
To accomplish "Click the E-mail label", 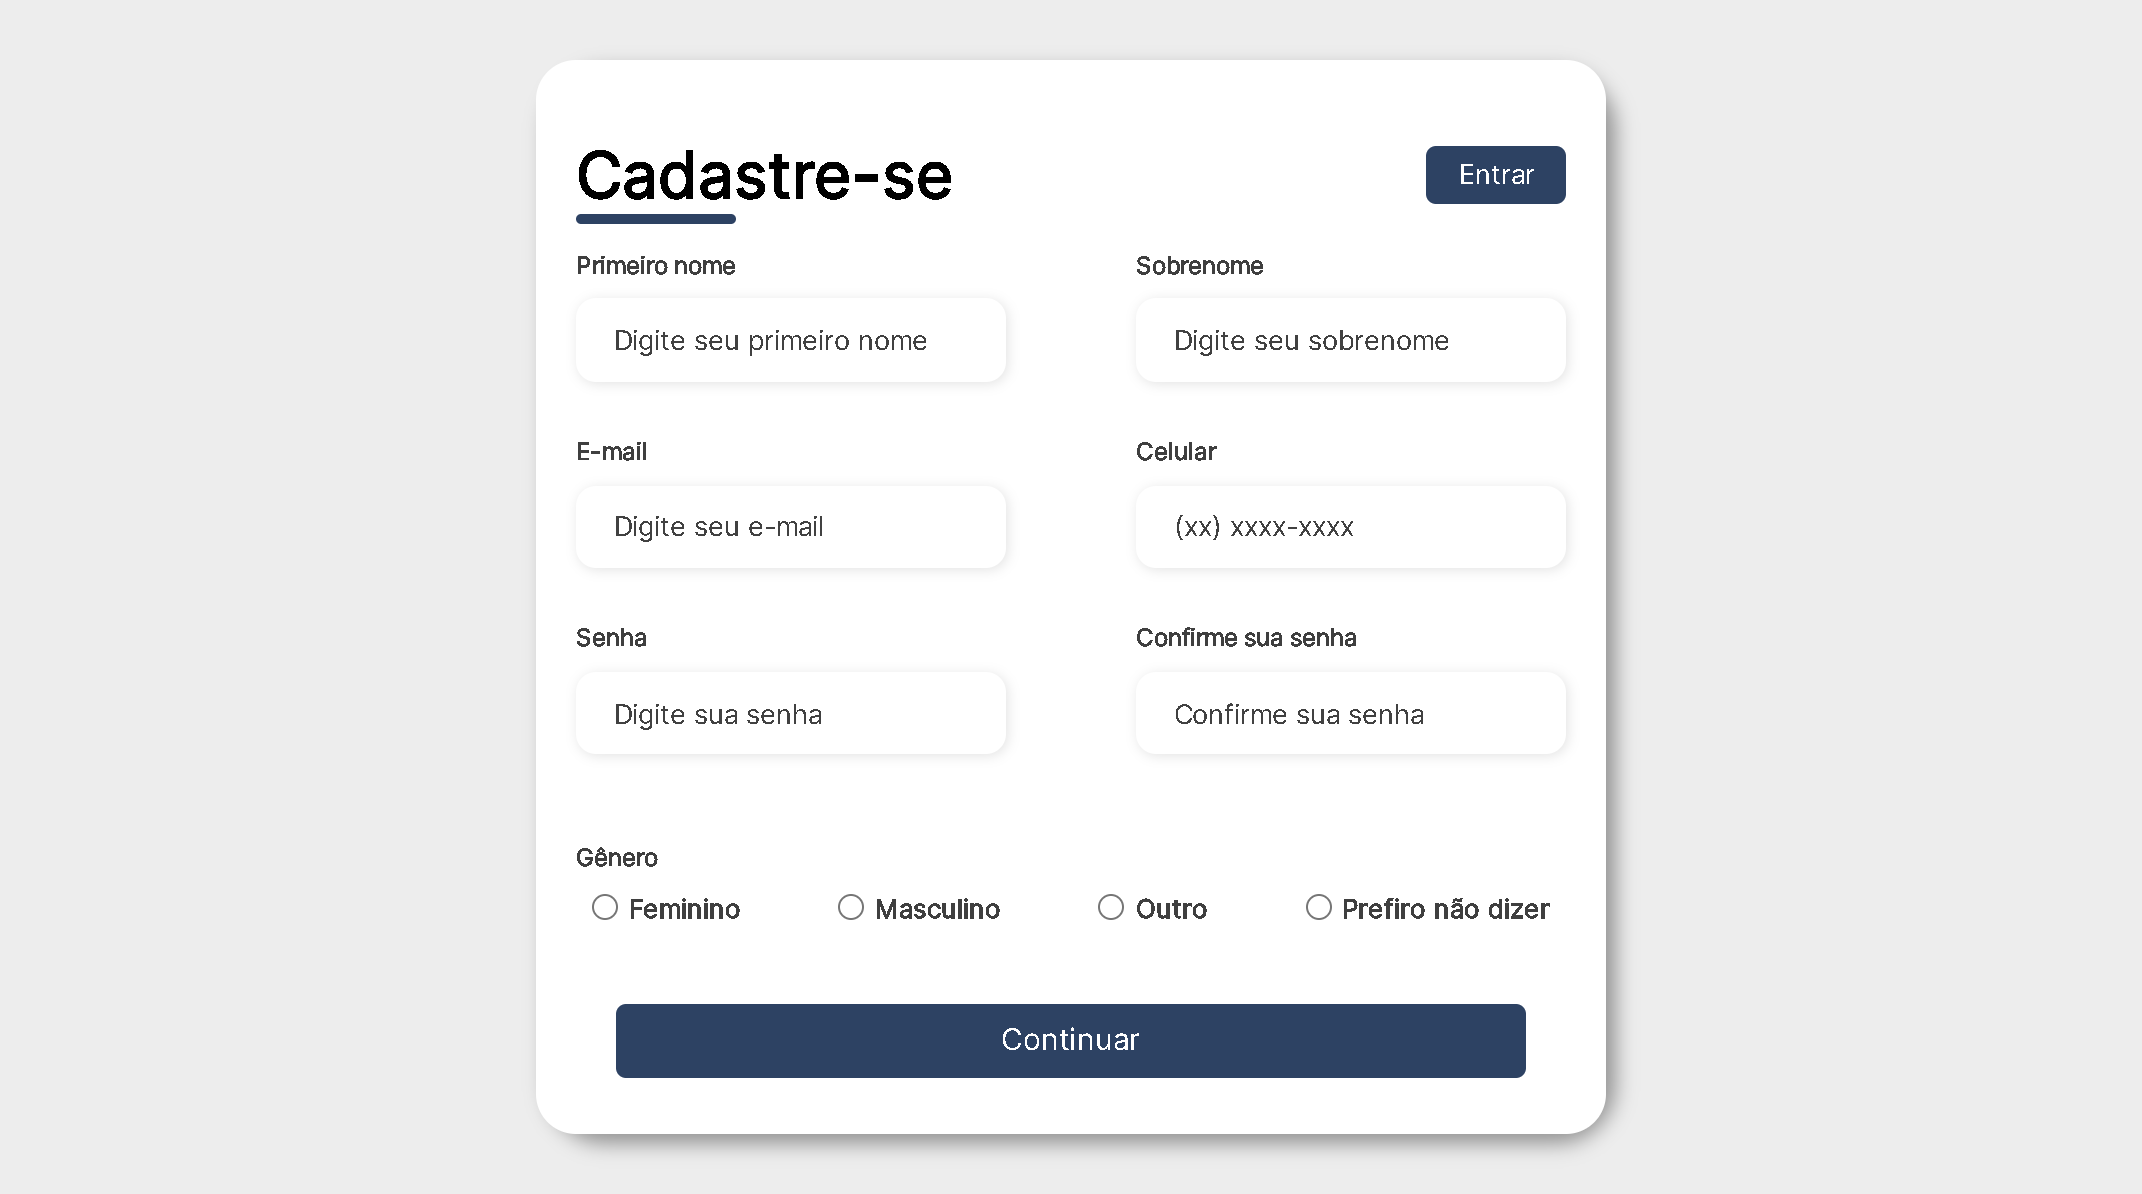I will (611, 452).
